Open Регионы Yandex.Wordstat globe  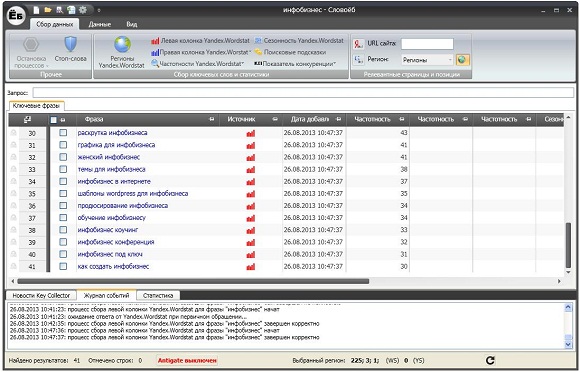tap(122, 44)
